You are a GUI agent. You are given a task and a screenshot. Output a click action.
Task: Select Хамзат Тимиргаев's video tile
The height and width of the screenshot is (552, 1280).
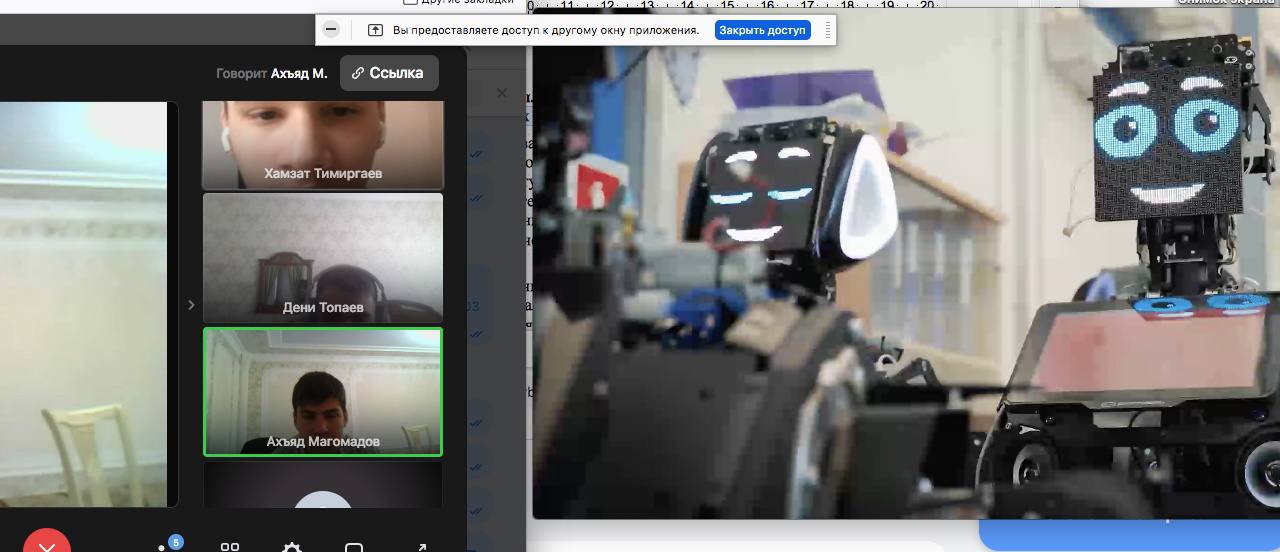[x=322, y=143]
